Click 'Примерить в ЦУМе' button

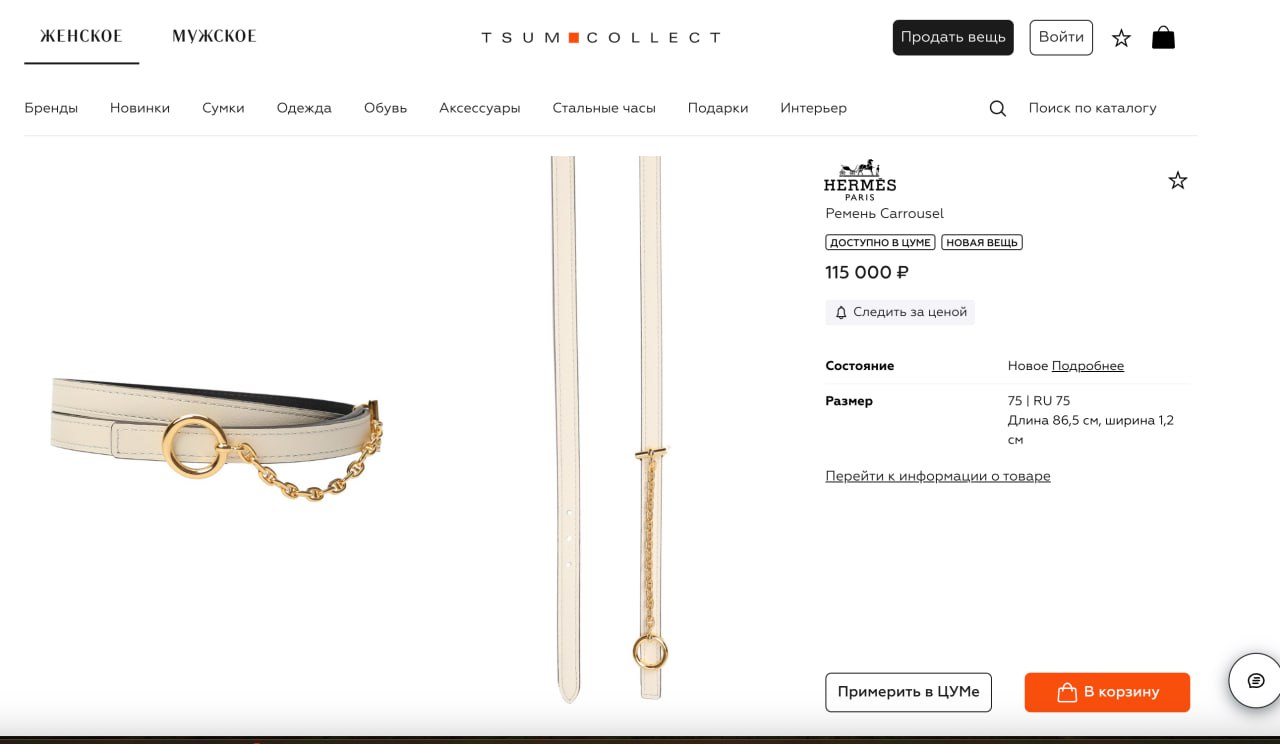coord(908,692)
